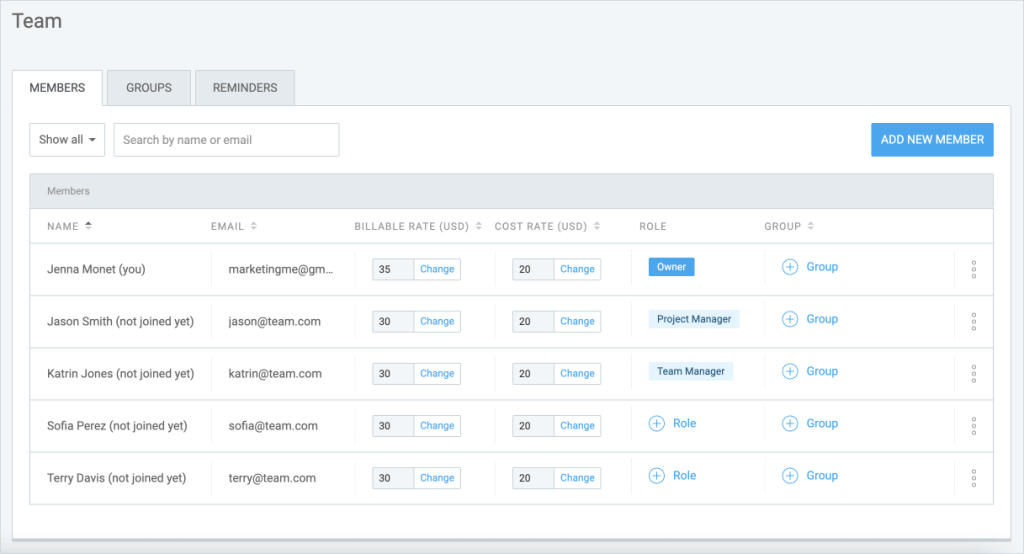Click the Members table heading

(x=68, y=191)
